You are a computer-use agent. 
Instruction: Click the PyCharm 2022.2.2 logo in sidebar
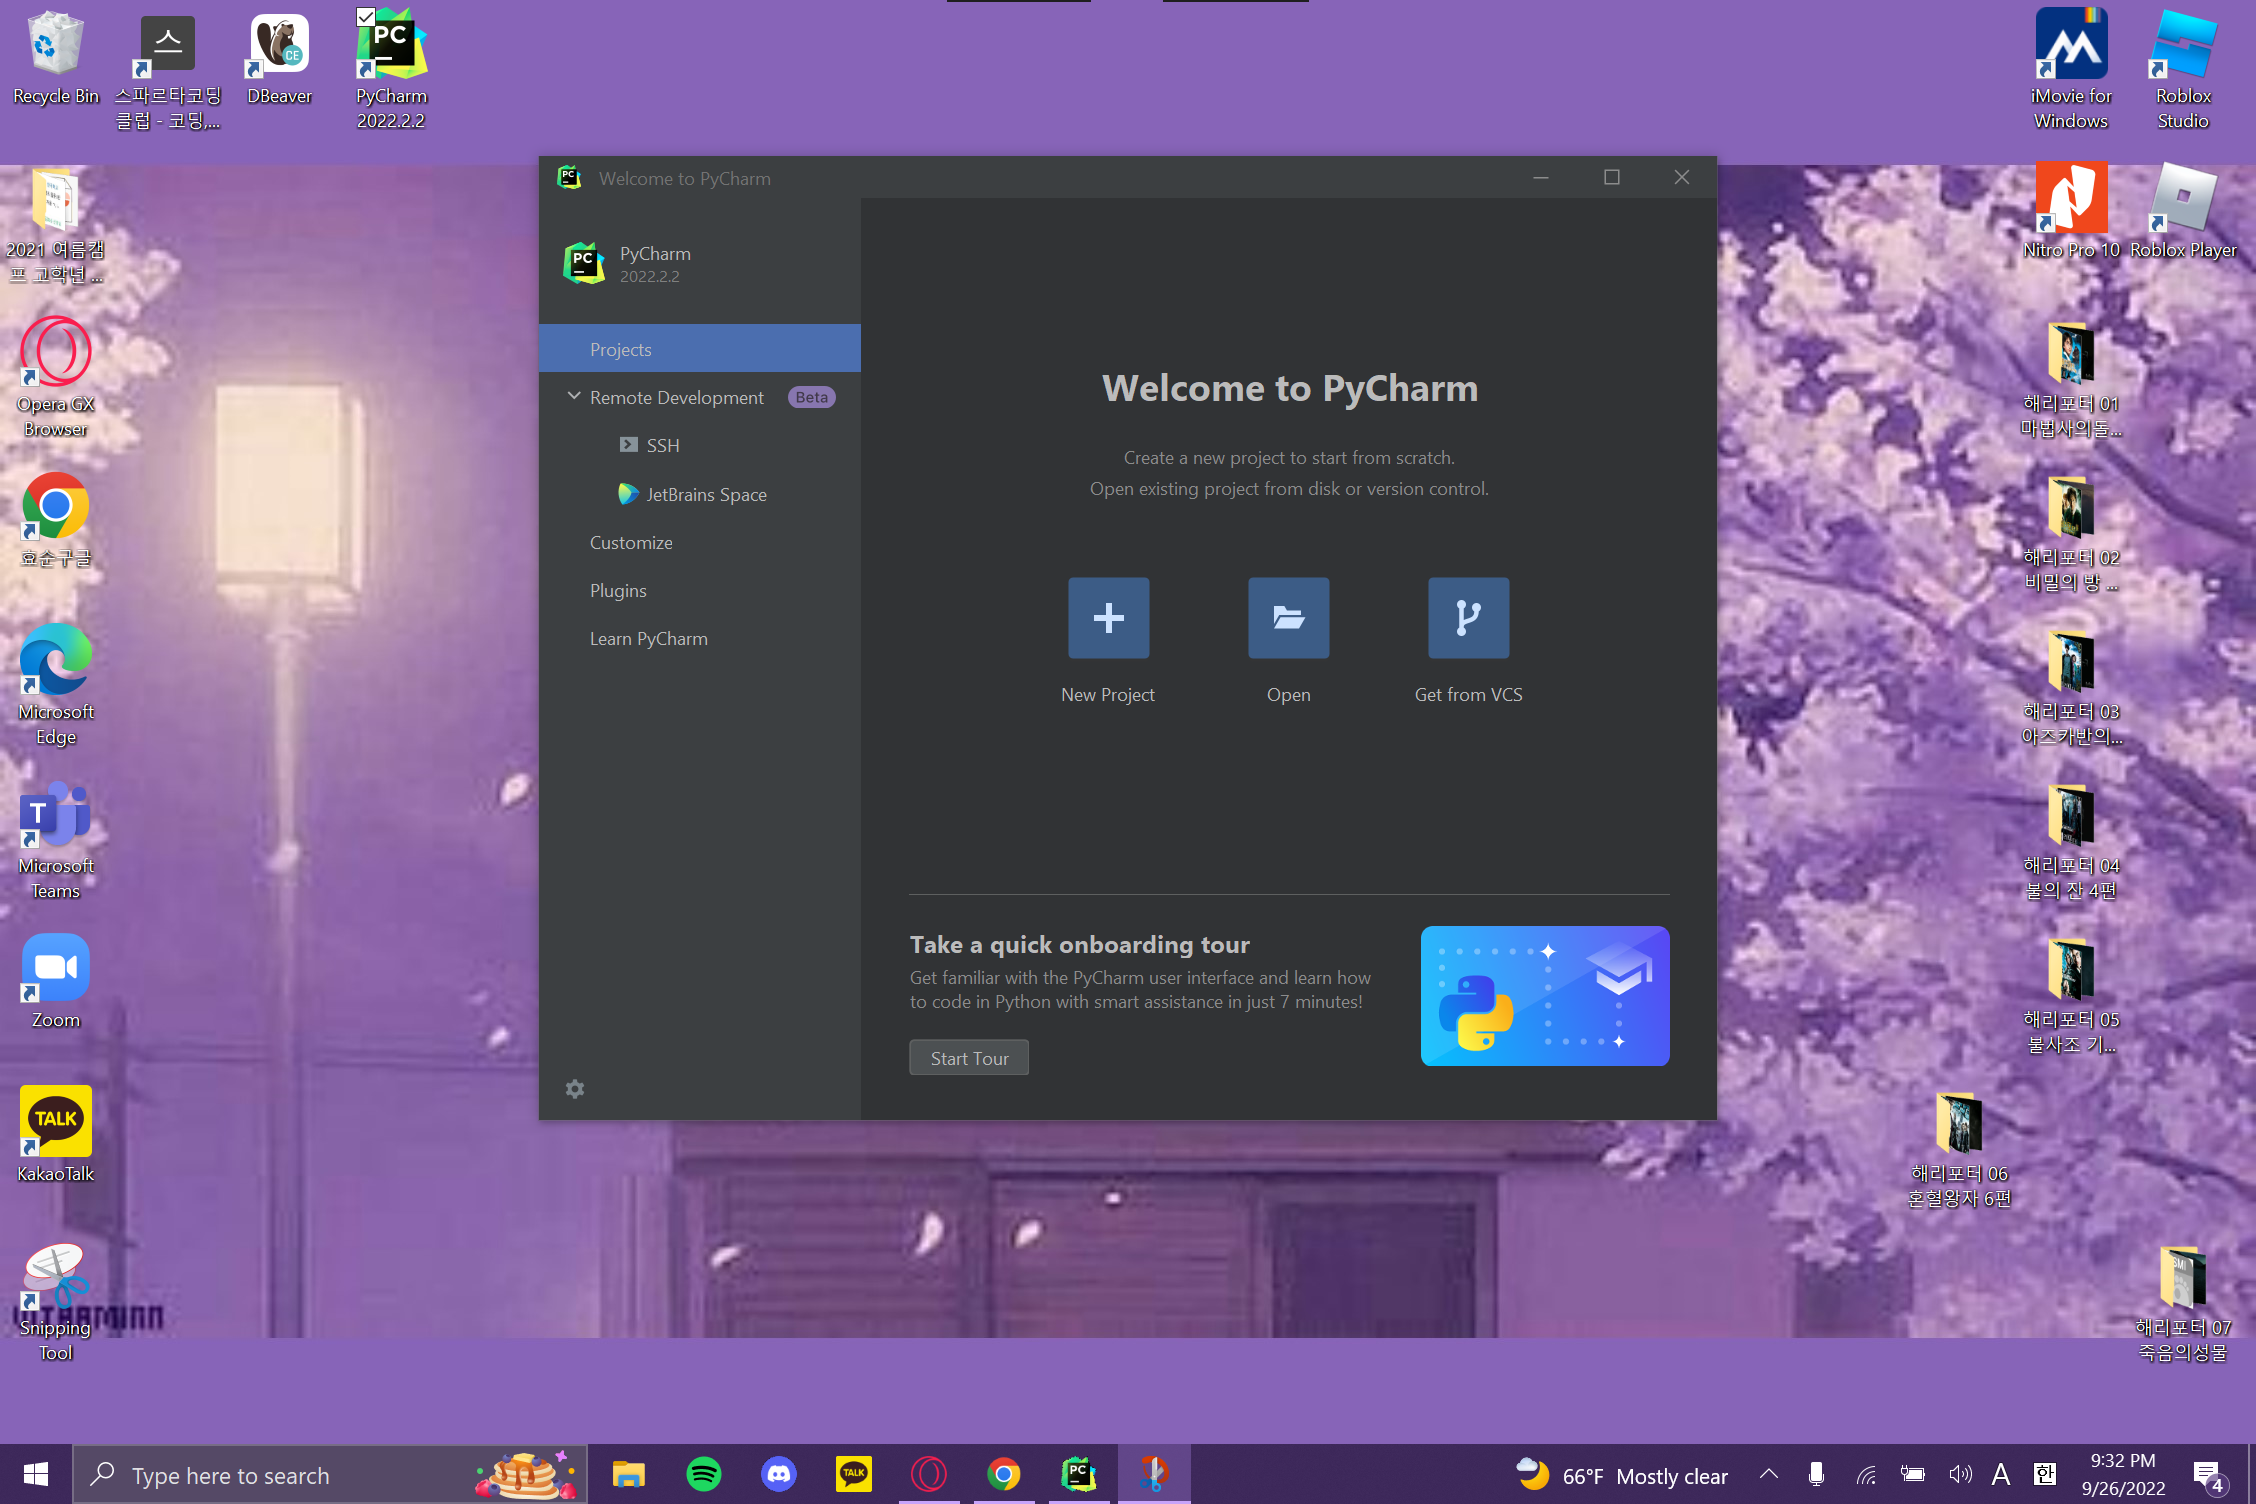tap(584, 264)
